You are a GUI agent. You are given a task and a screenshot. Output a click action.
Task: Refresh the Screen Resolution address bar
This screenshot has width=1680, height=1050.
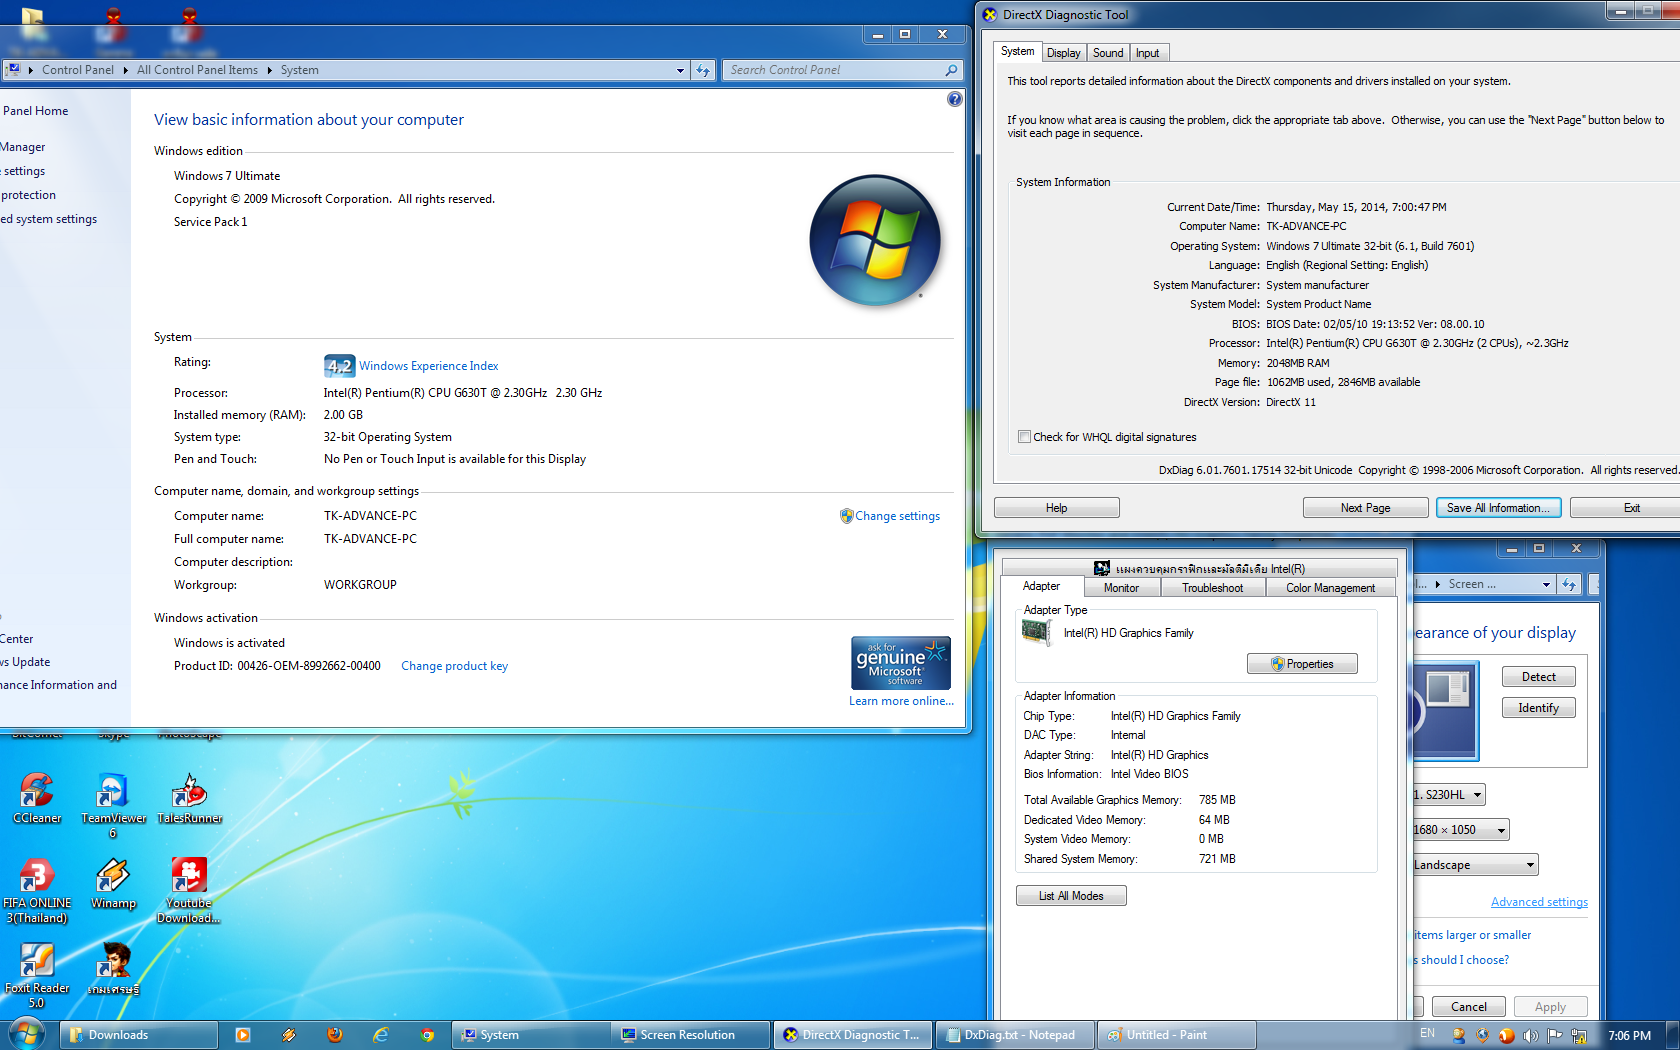[1569, 584]
